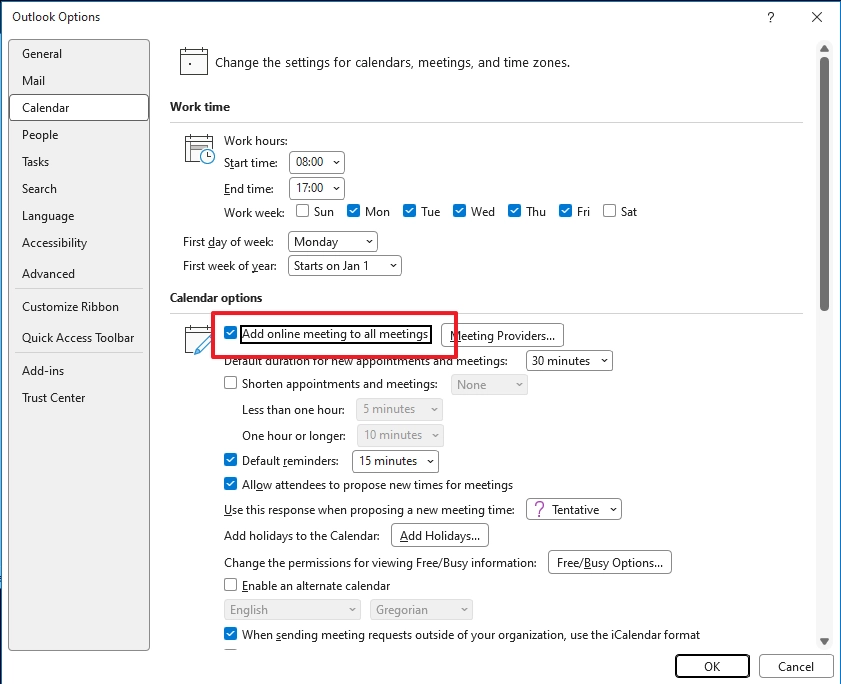Click the scrollbar down arrow
Screen dimensions: 841x684
pyautogui.click(x=824, y=641)
